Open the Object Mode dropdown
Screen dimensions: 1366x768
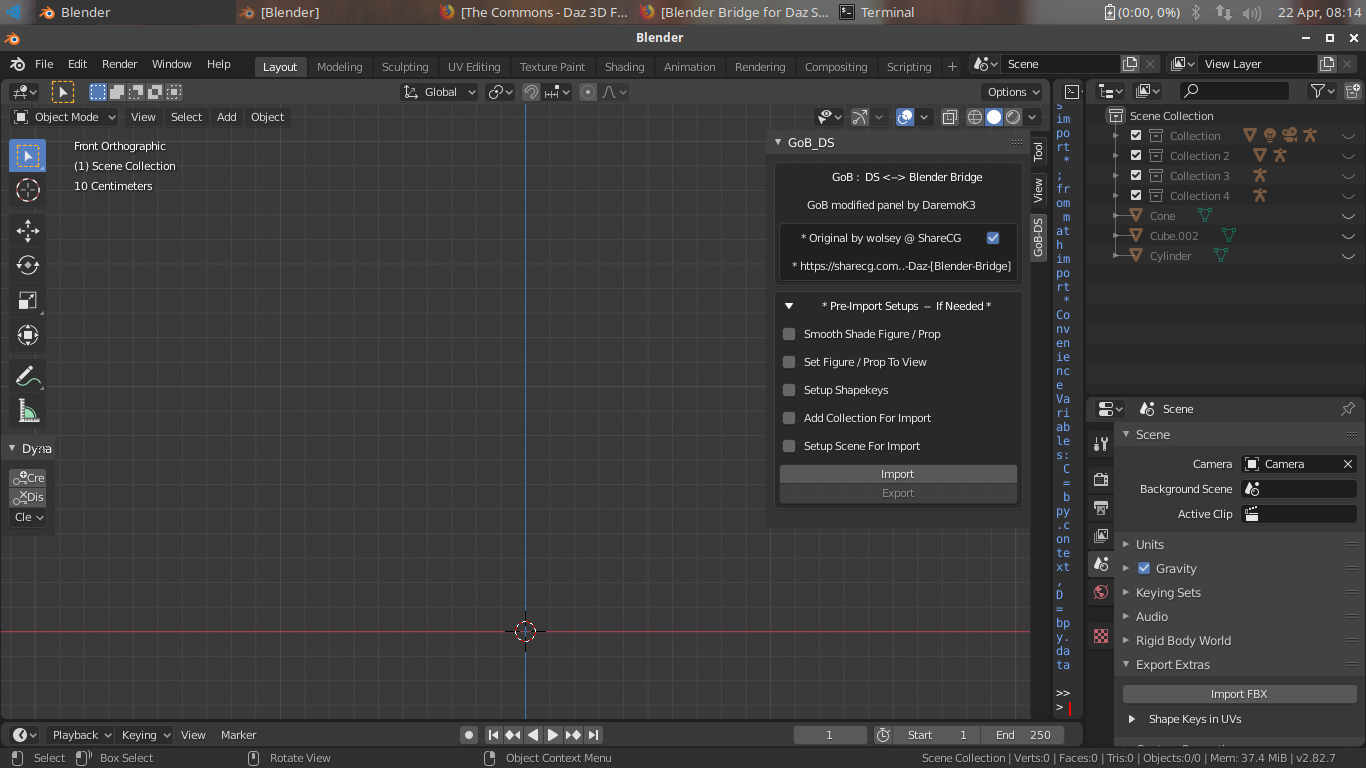point(65,117)
